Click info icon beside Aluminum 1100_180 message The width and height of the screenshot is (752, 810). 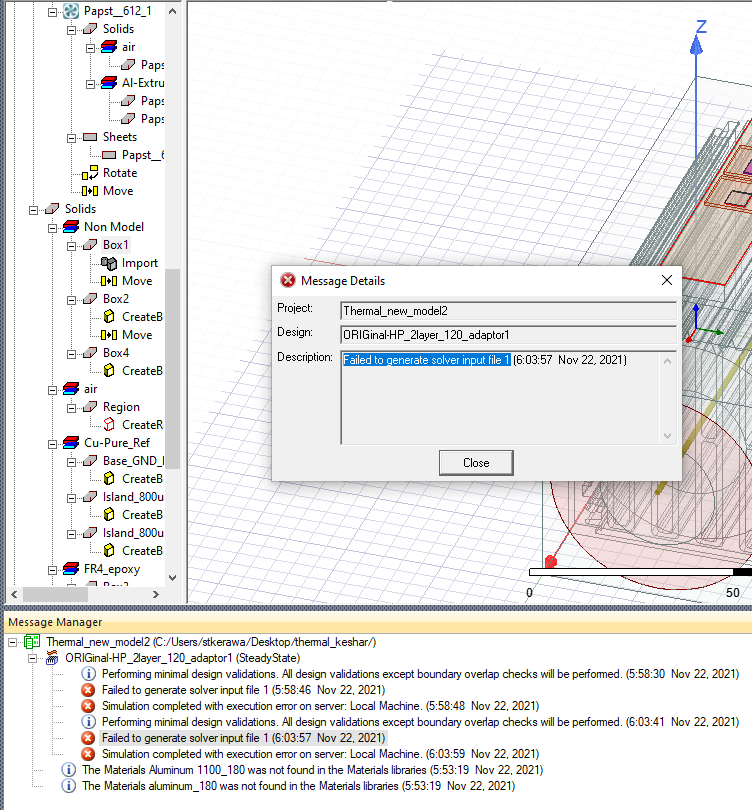69,769
